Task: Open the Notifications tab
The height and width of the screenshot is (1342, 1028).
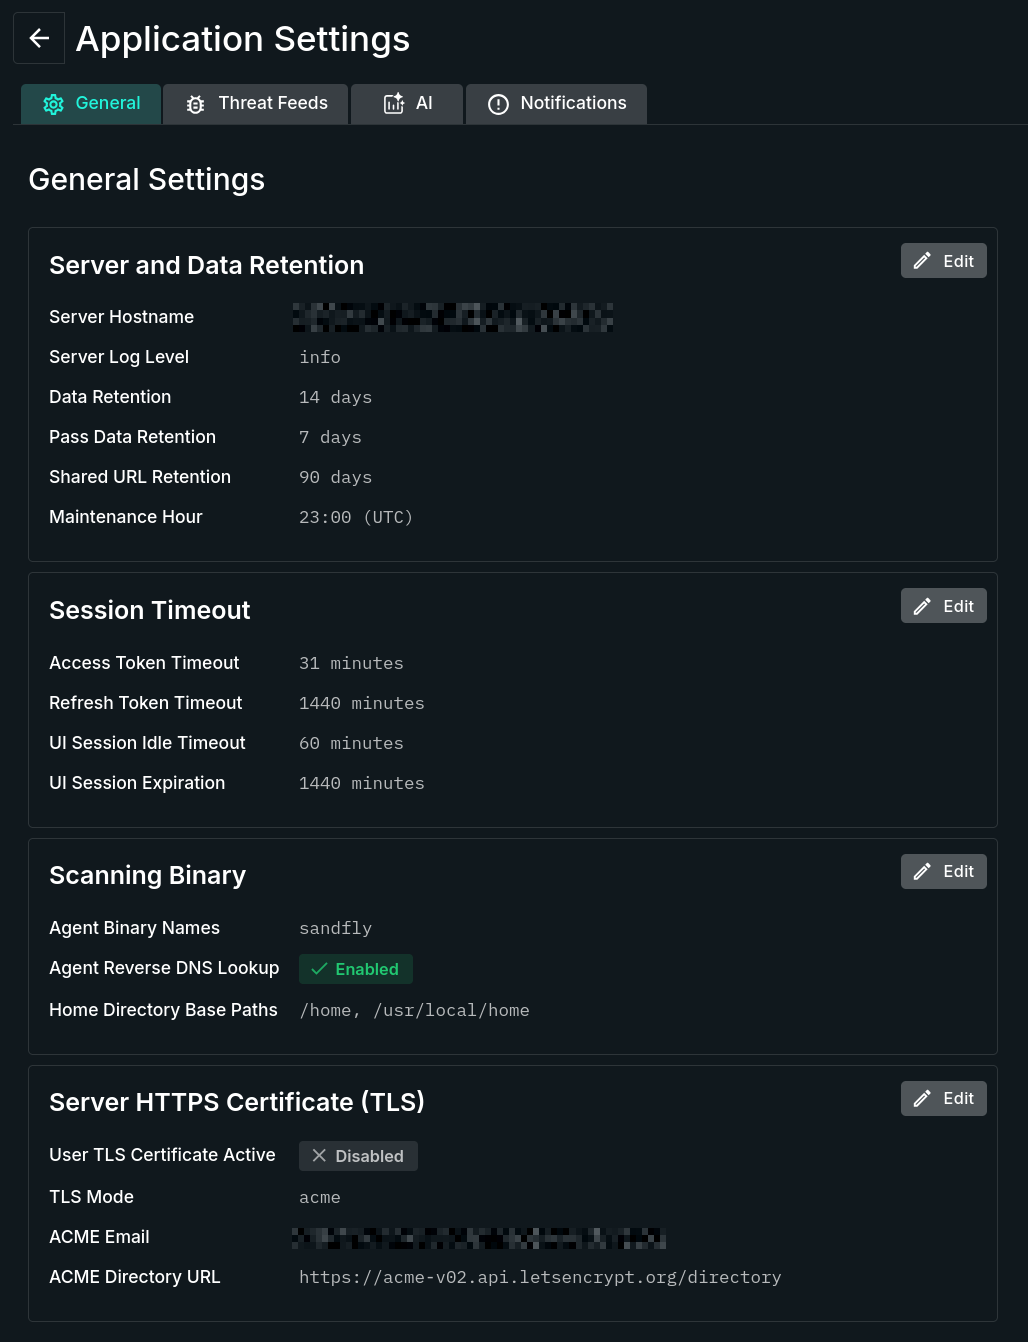Action: (556, 104)
